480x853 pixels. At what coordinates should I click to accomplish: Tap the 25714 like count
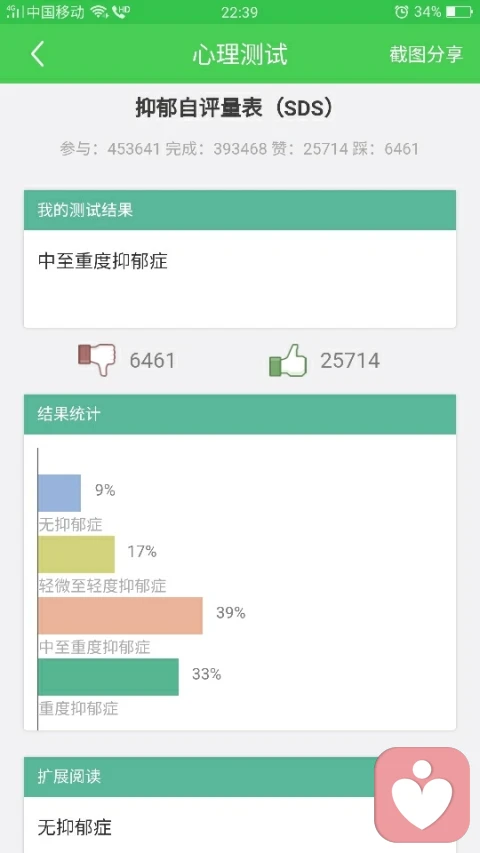tap(350, 361)
